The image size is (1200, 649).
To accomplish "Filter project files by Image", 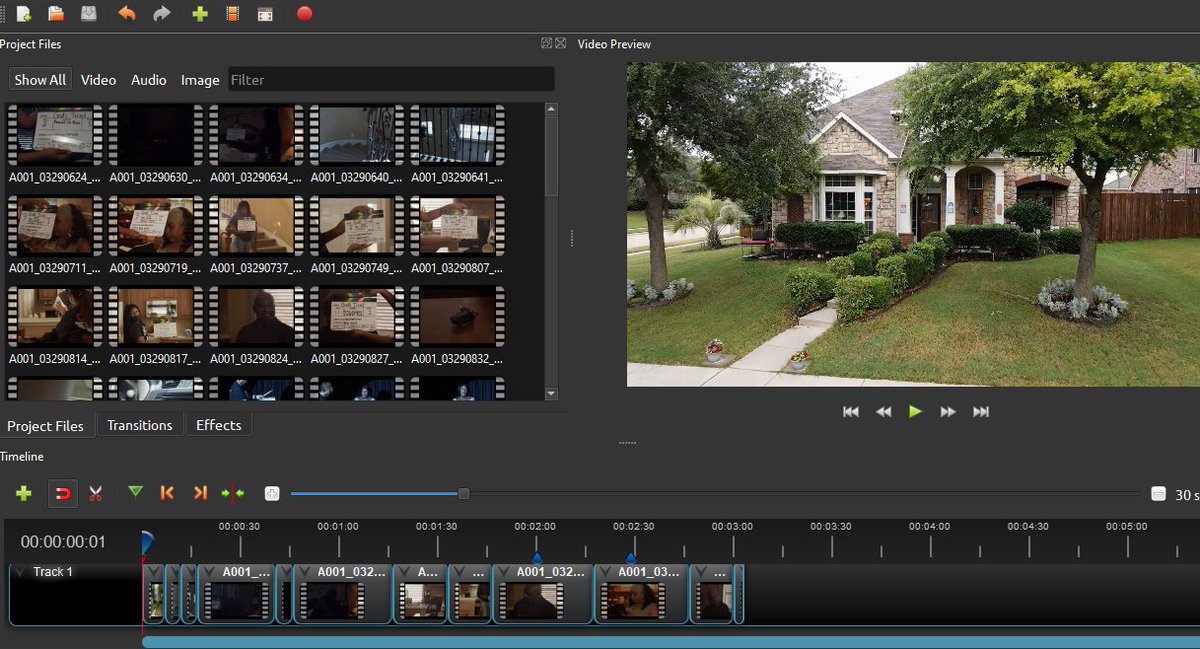I will (x=200, y=80).
